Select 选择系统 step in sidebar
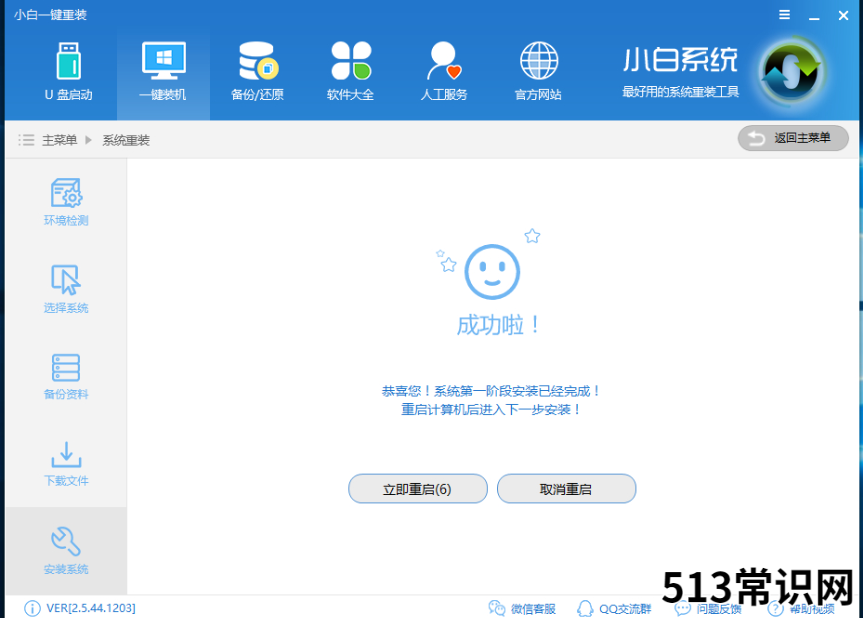Screen dimensions: 863x618 coord(66,289)
